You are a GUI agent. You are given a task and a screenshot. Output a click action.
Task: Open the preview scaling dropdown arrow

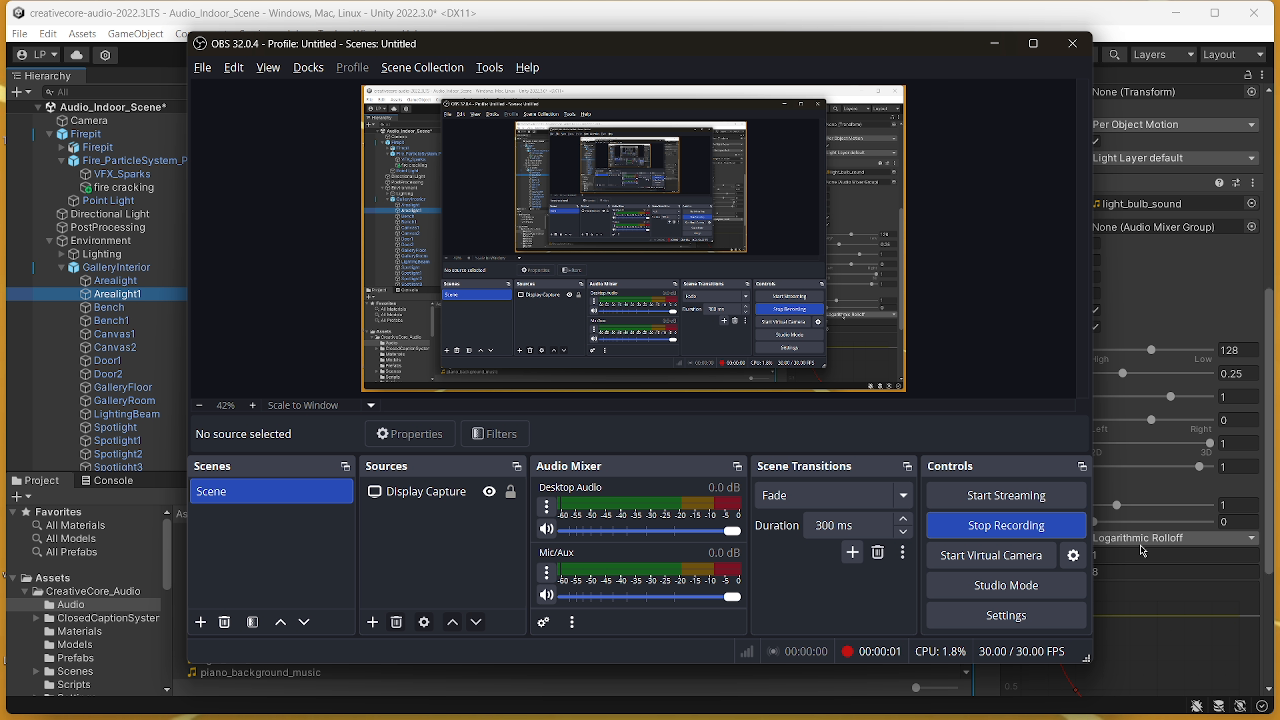[371, 406]
